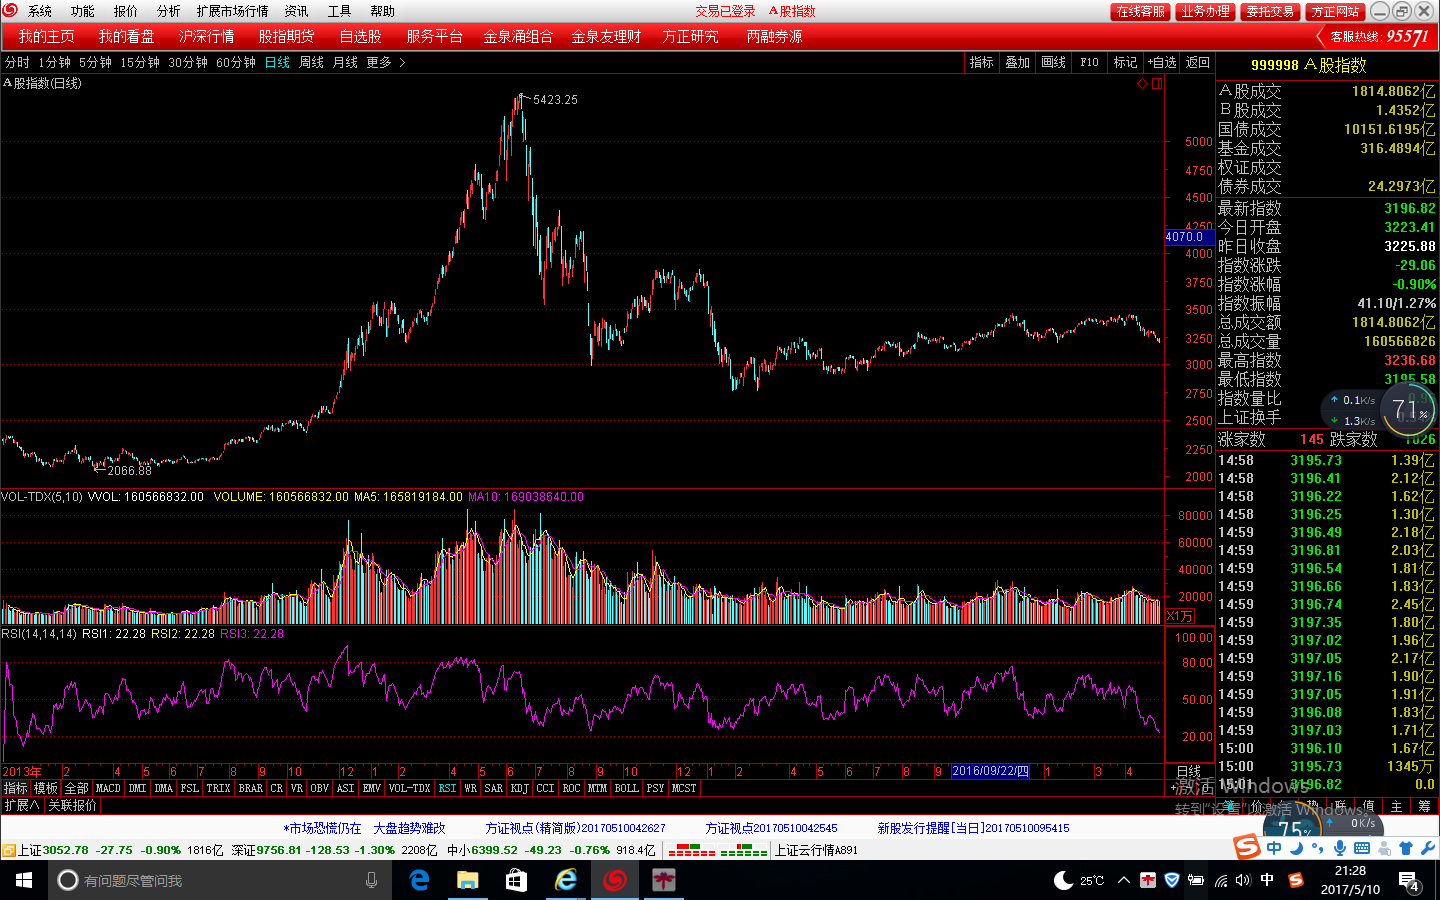1440x900 pixels.
Task: Open the 分析 menu
Action: tap(169, 11)
